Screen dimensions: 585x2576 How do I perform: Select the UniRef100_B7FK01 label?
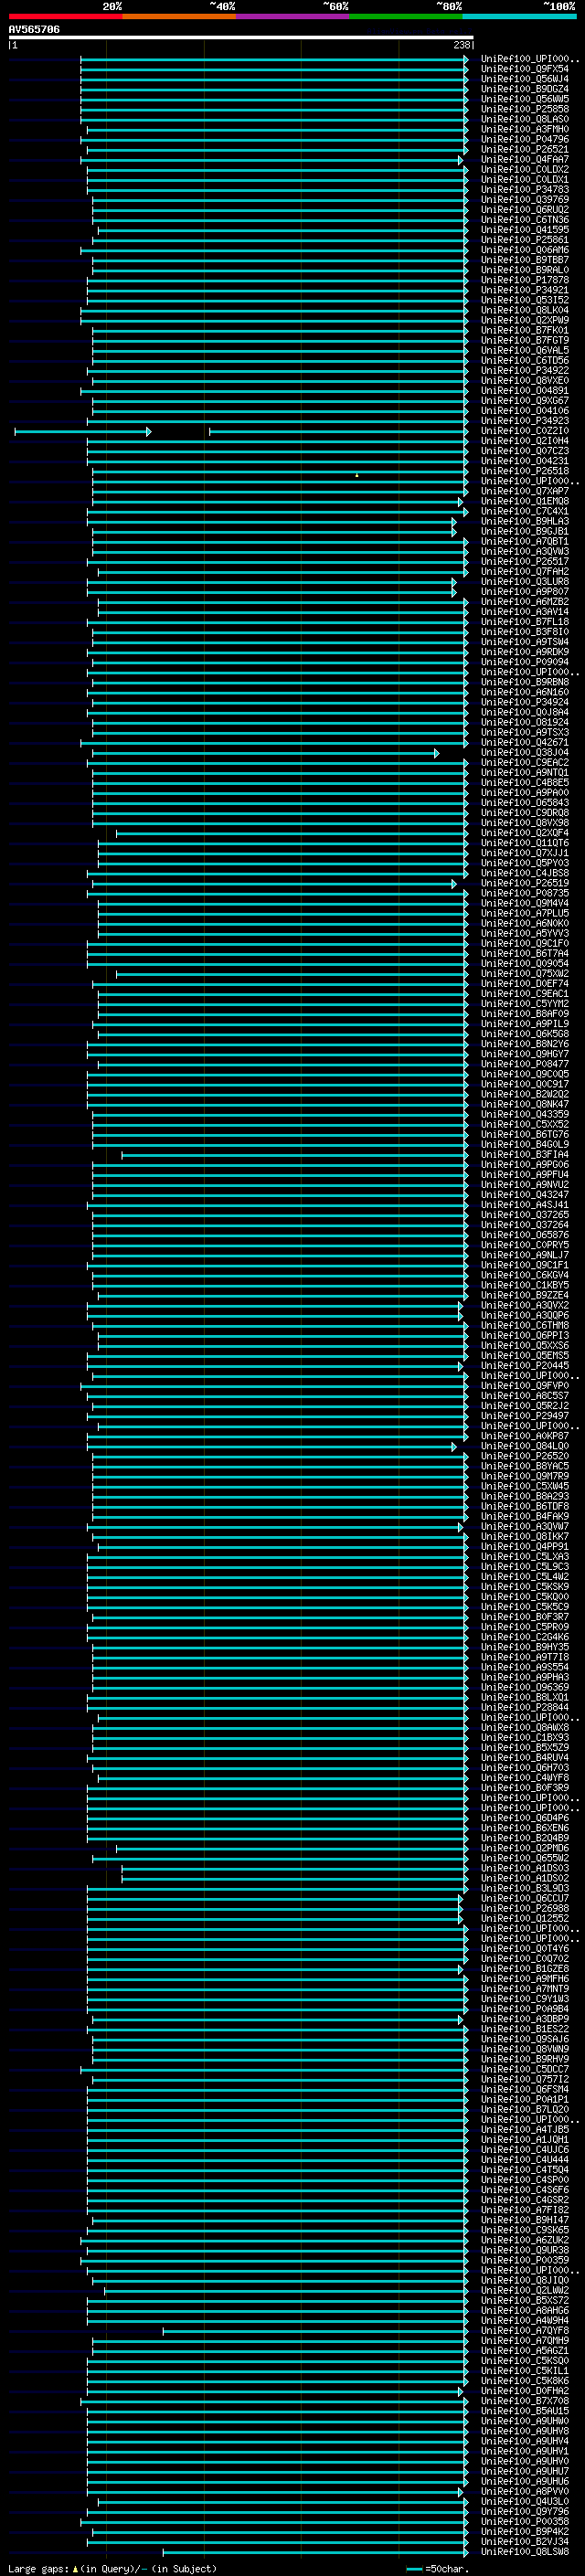pos(524,330)
